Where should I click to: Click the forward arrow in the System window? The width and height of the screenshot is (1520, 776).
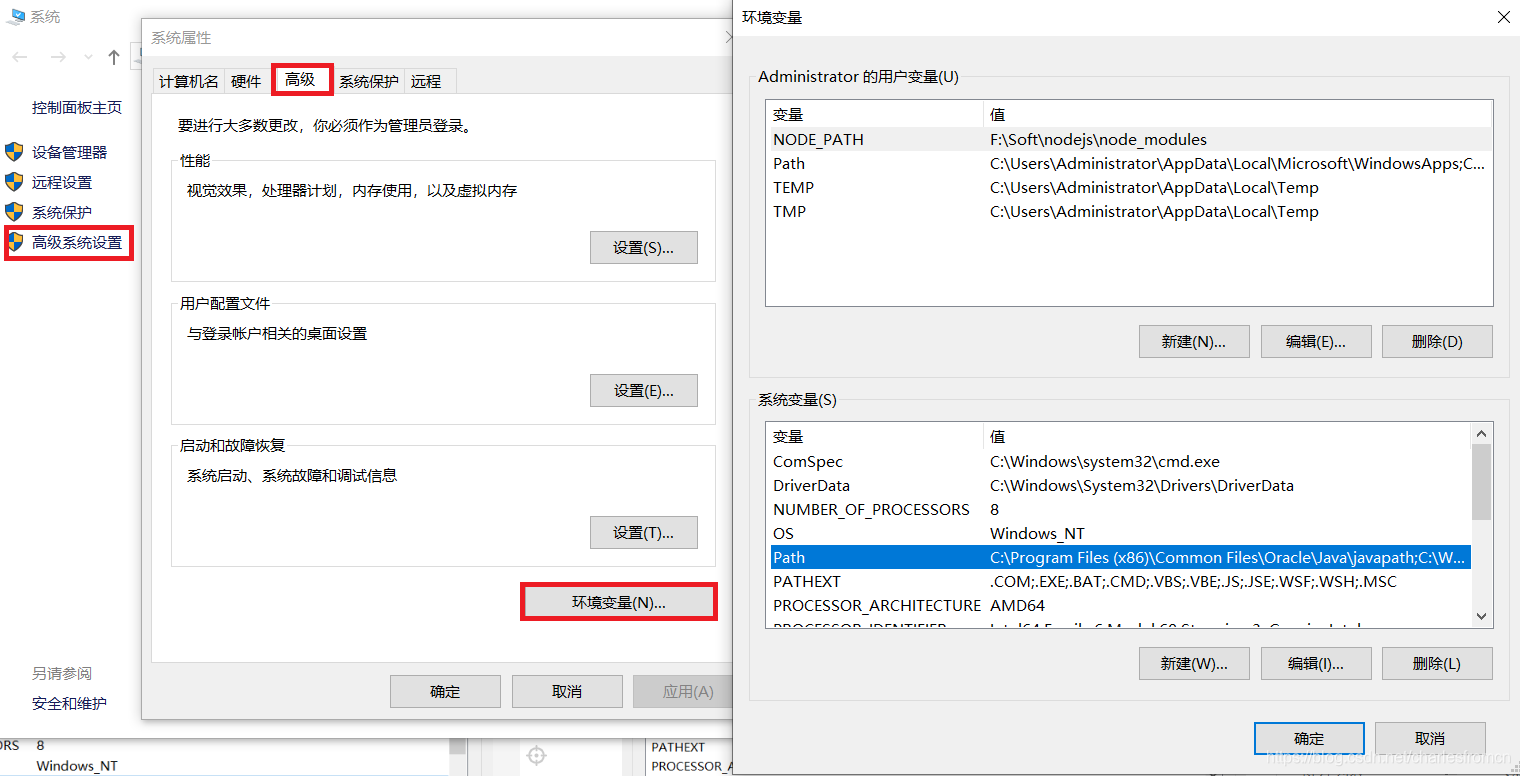point(58,57)
